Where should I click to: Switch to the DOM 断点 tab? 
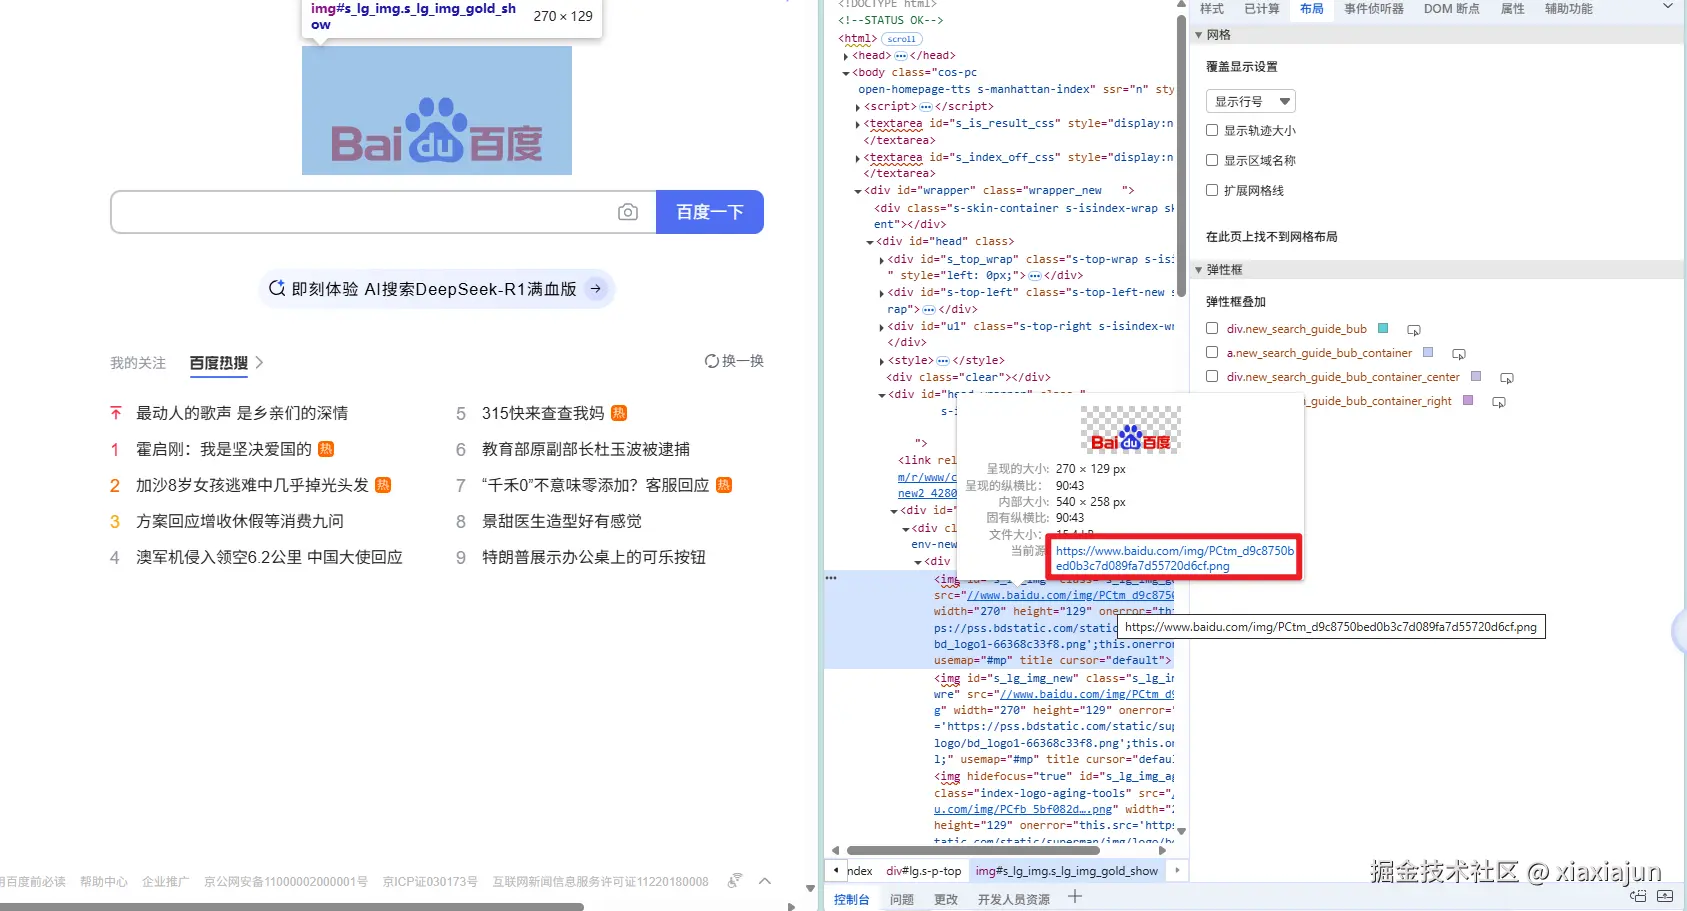1452,9
